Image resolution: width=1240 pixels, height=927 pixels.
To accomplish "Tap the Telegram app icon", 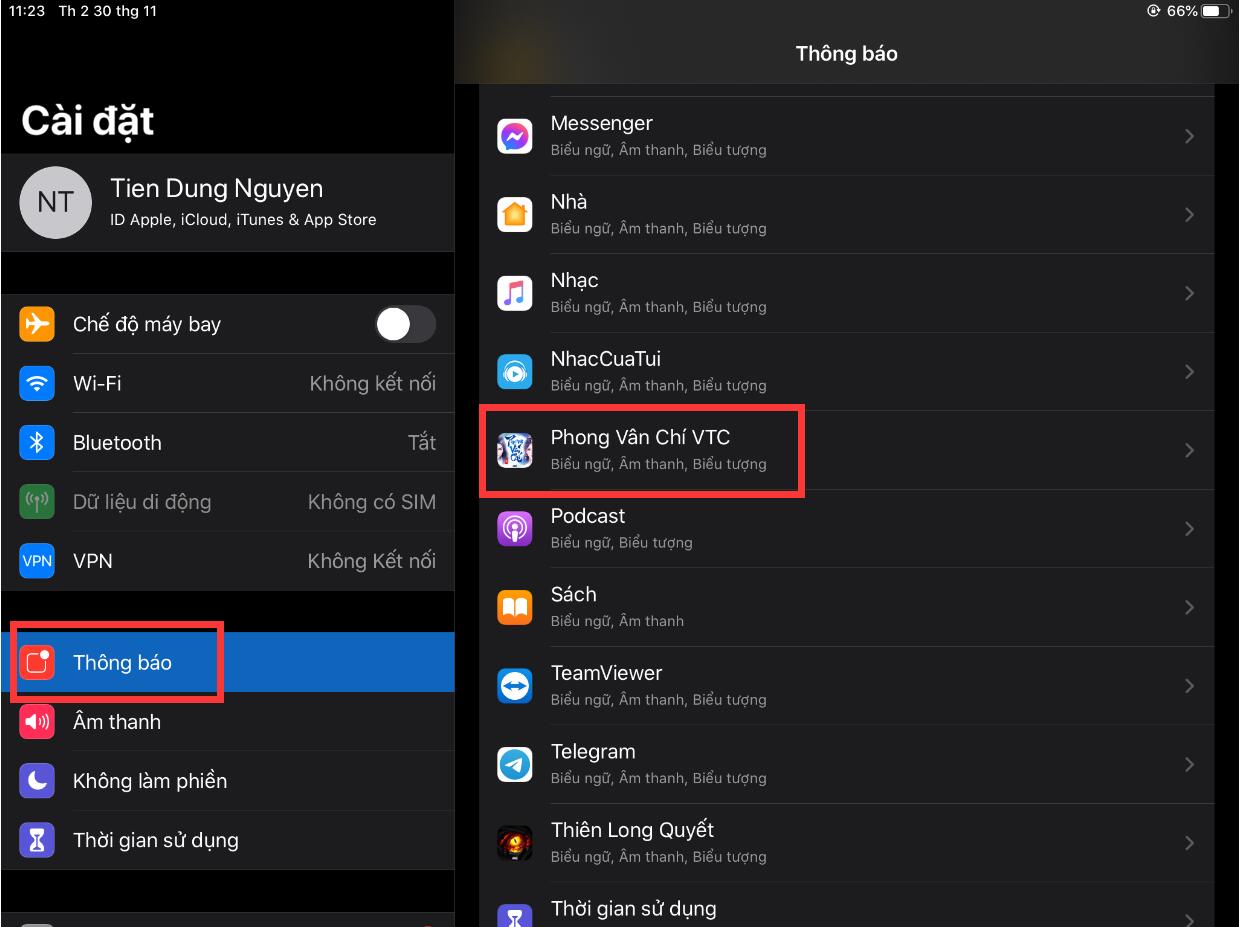I will tap(515, 764).
